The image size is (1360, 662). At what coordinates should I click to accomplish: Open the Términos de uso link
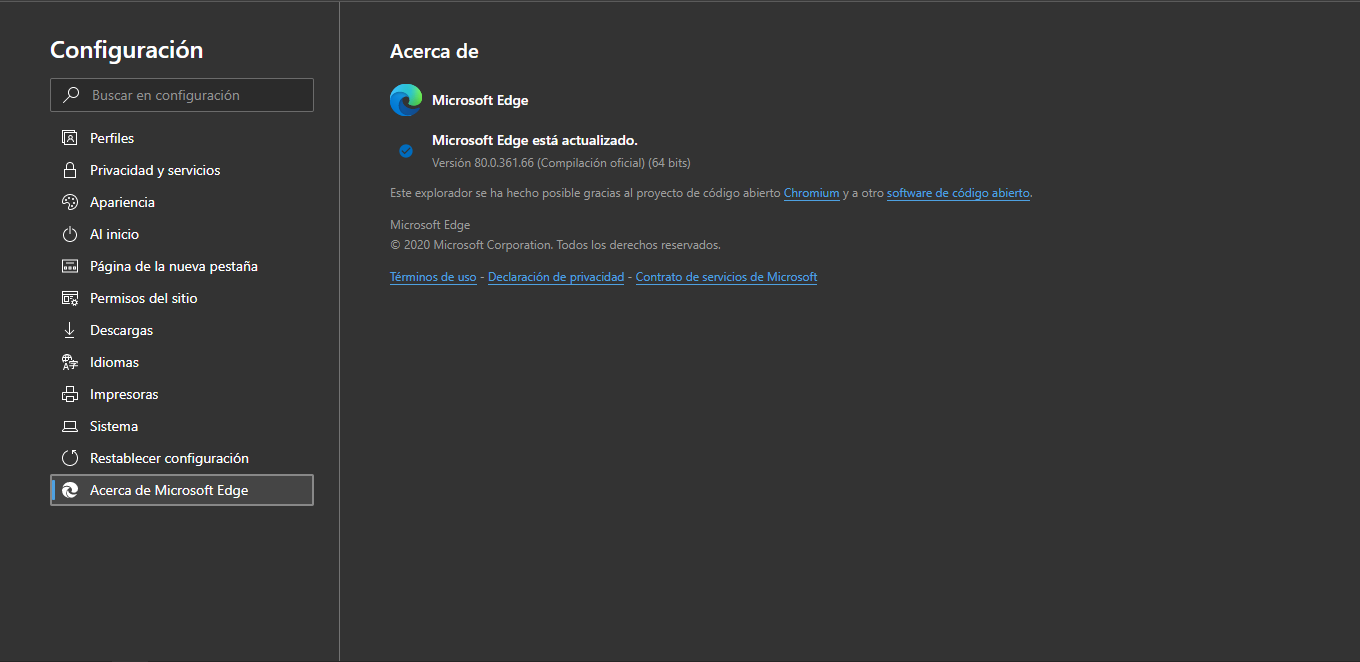point(433,277)
